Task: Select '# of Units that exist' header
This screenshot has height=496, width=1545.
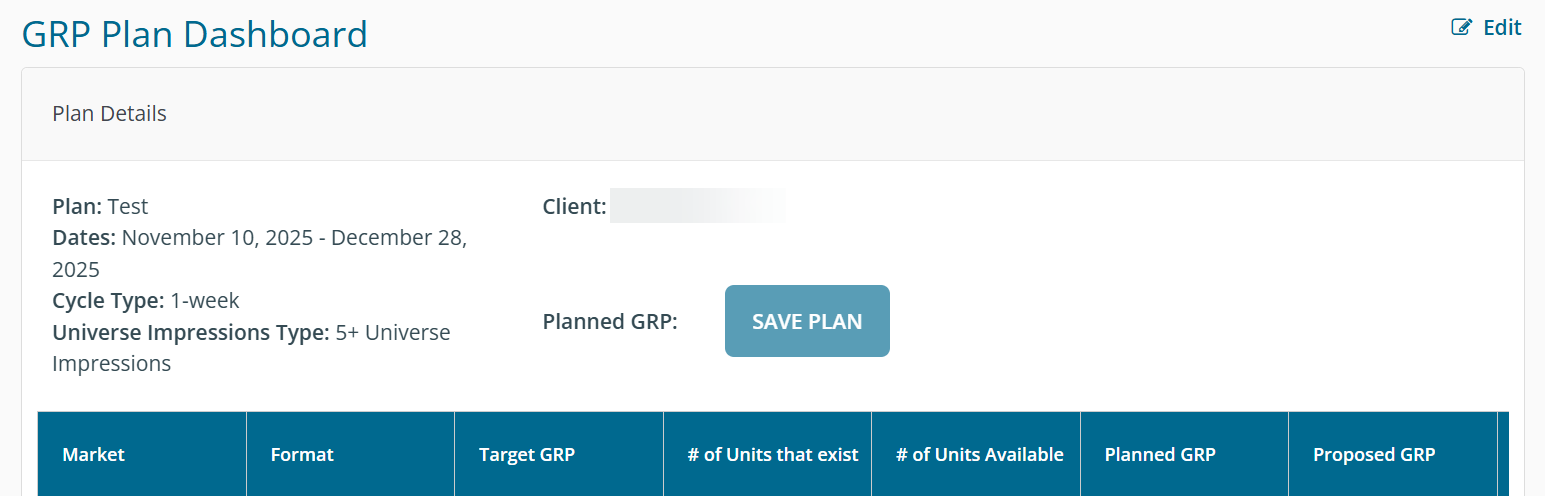Action: pyautogui.click(x=773, y=455)
